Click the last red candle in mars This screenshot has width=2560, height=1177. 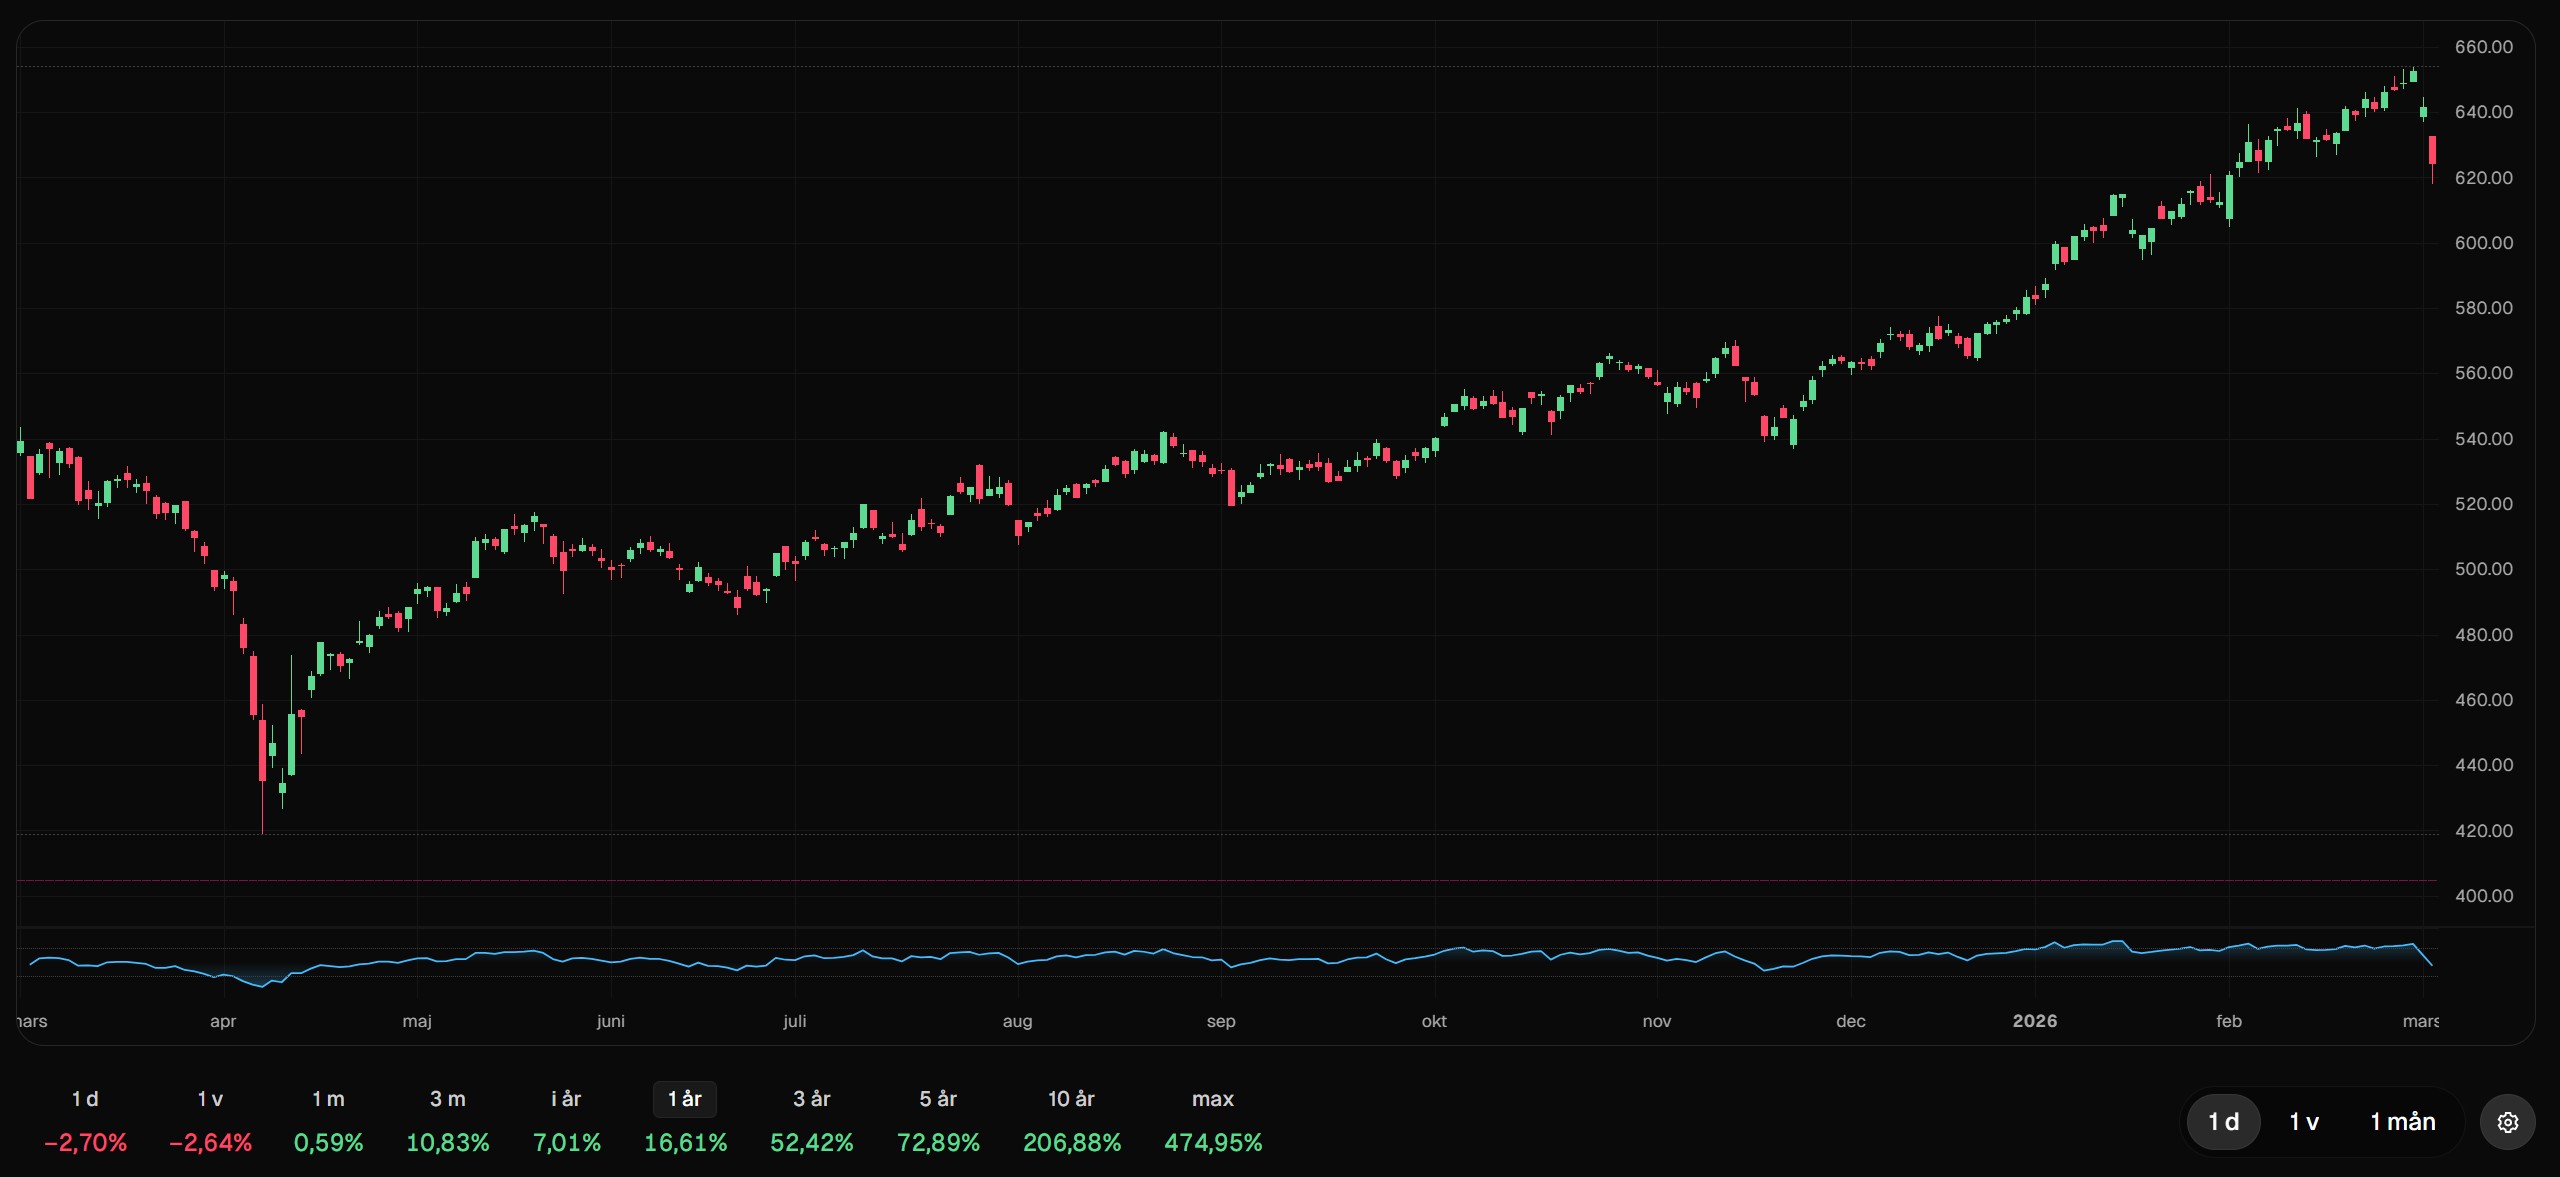(2432, 151)
